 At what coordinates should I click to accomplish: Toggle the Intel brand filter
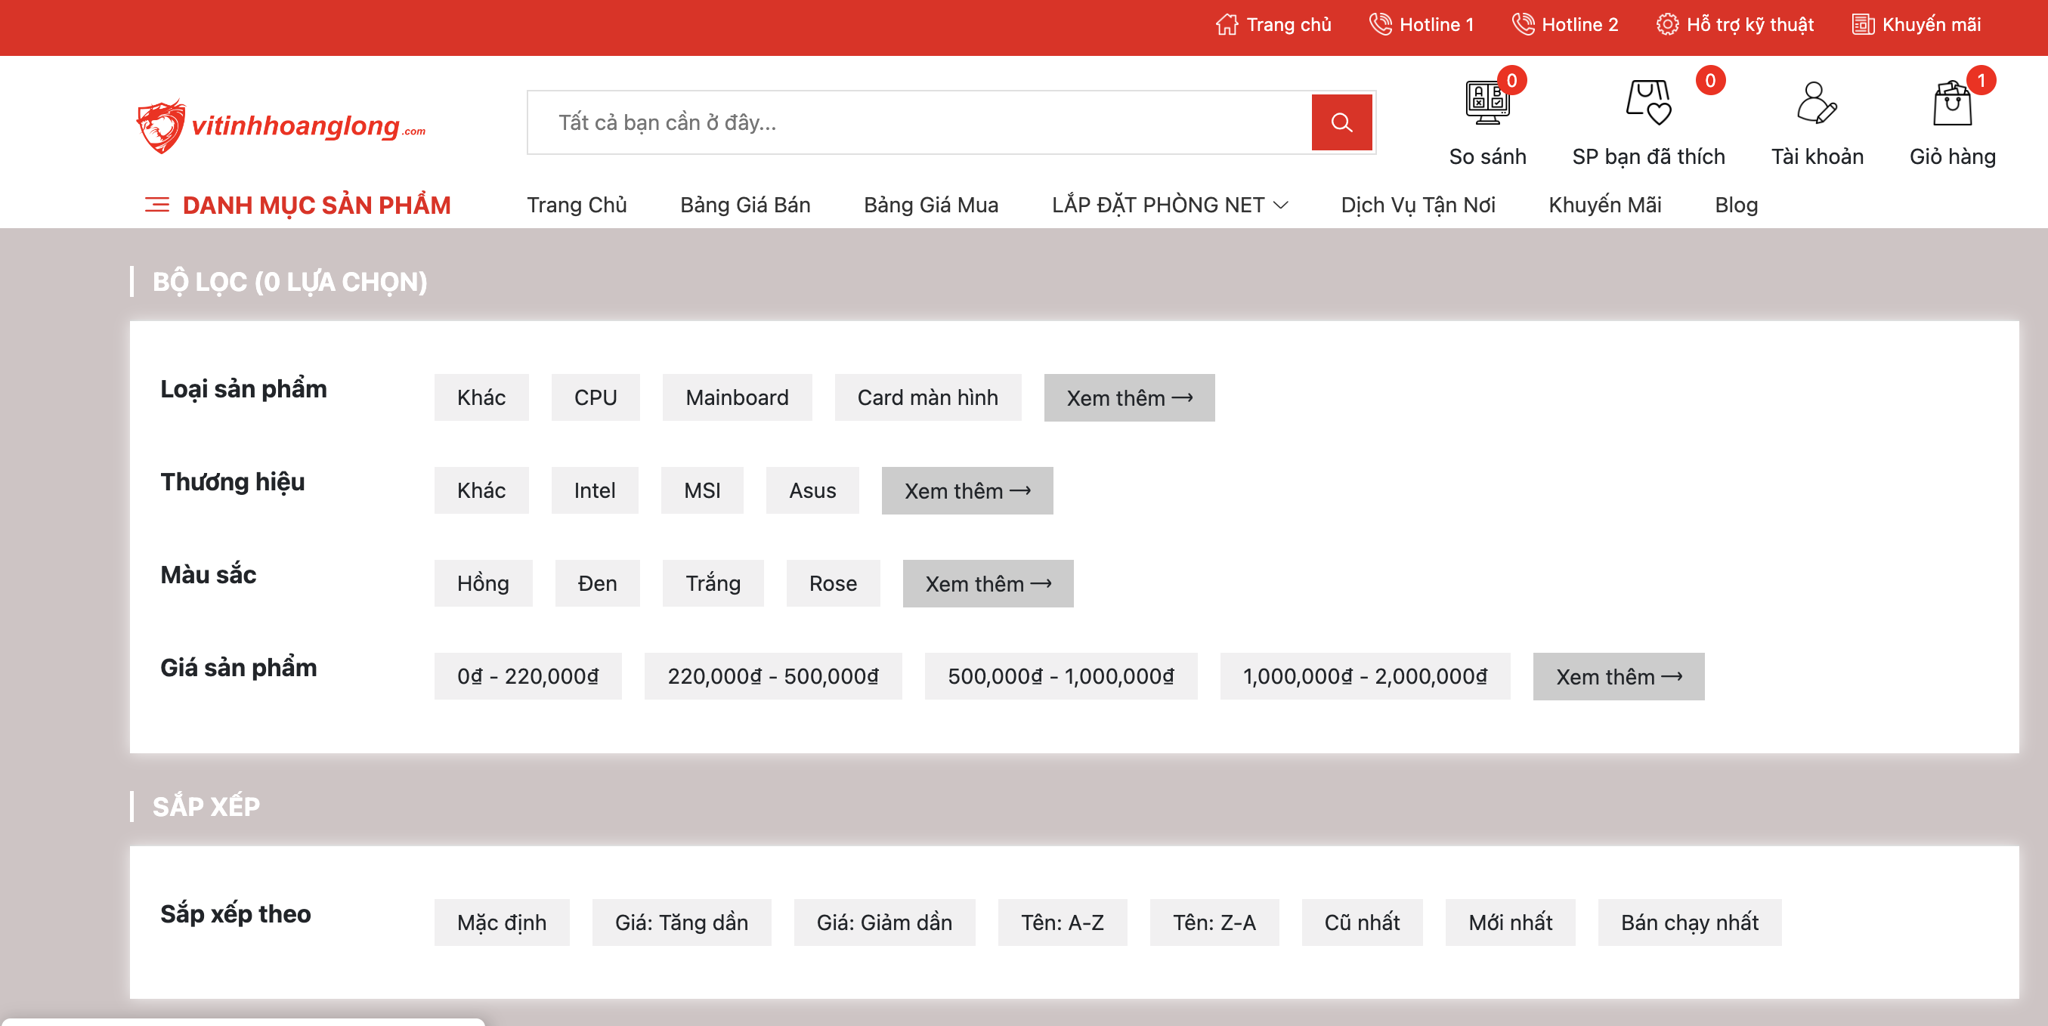[594, 491]
